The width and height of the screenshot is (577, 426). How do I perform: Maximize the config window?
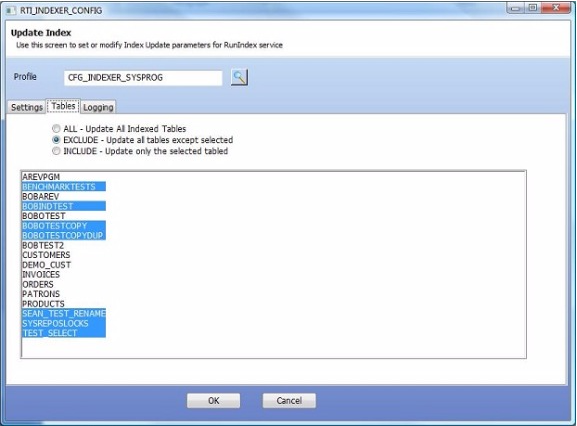pyautogui.click(x=532, y=8)
